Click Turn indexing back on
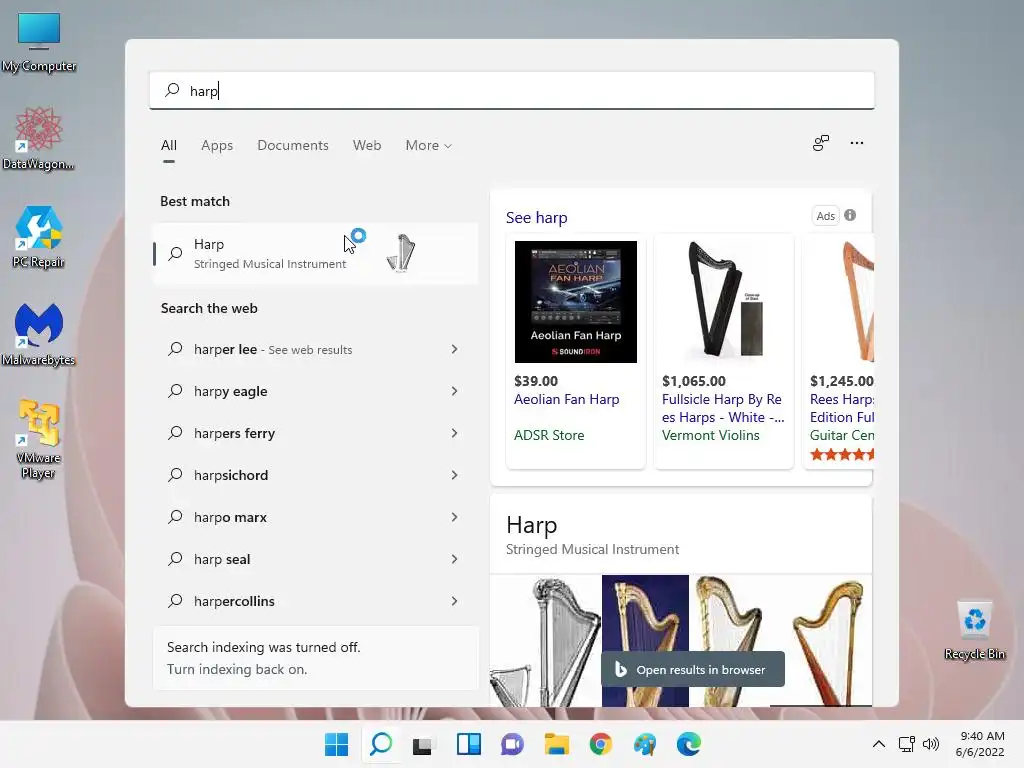 (237, 669)
